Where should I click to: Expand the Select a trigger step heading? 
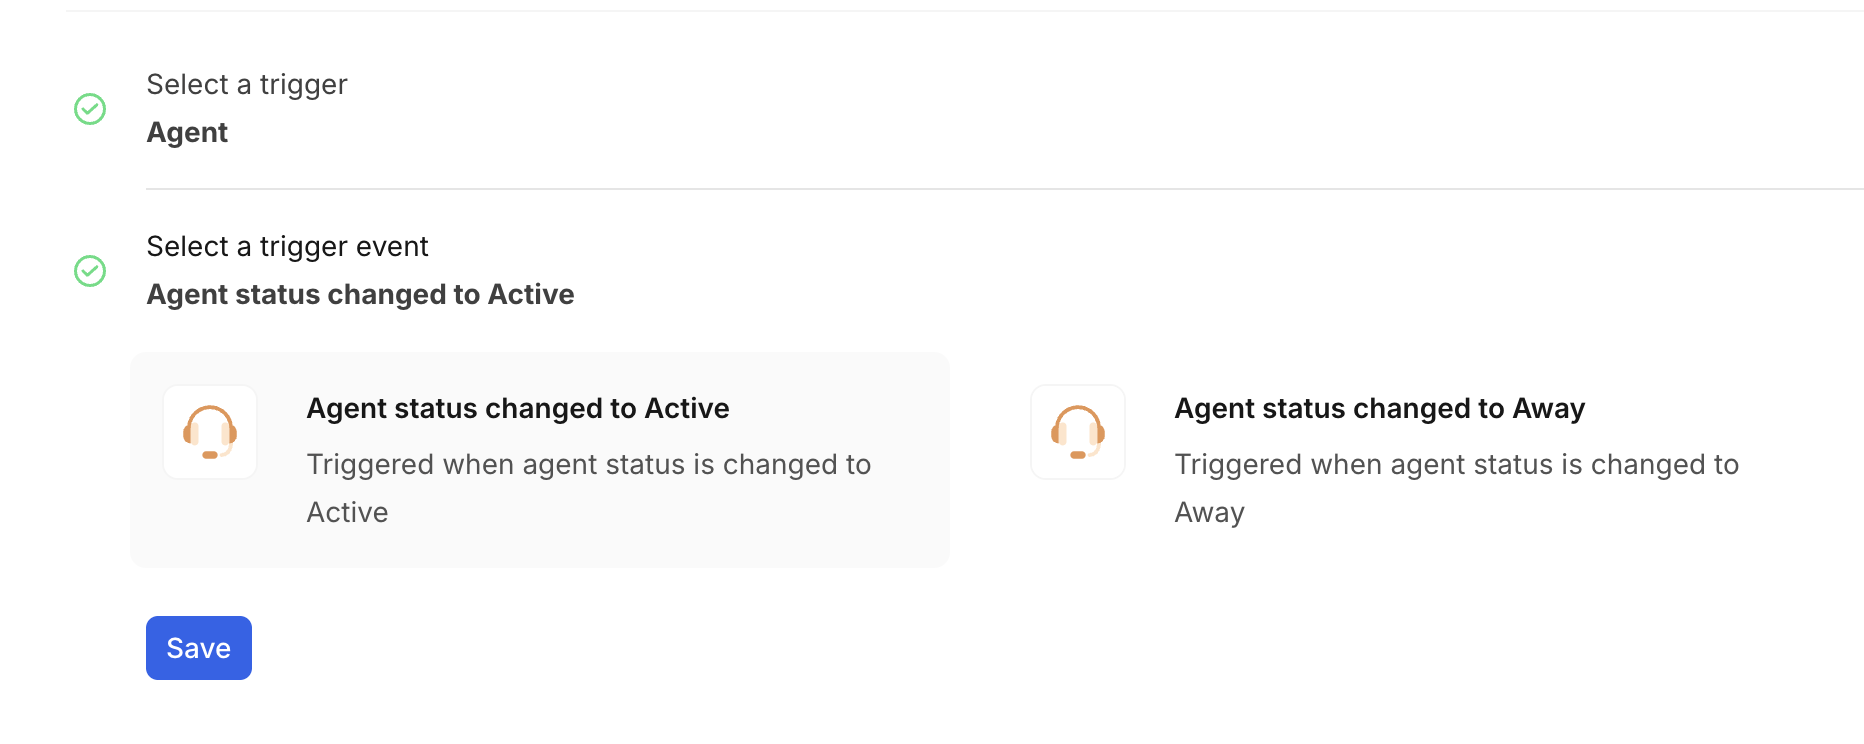[246, 85]
